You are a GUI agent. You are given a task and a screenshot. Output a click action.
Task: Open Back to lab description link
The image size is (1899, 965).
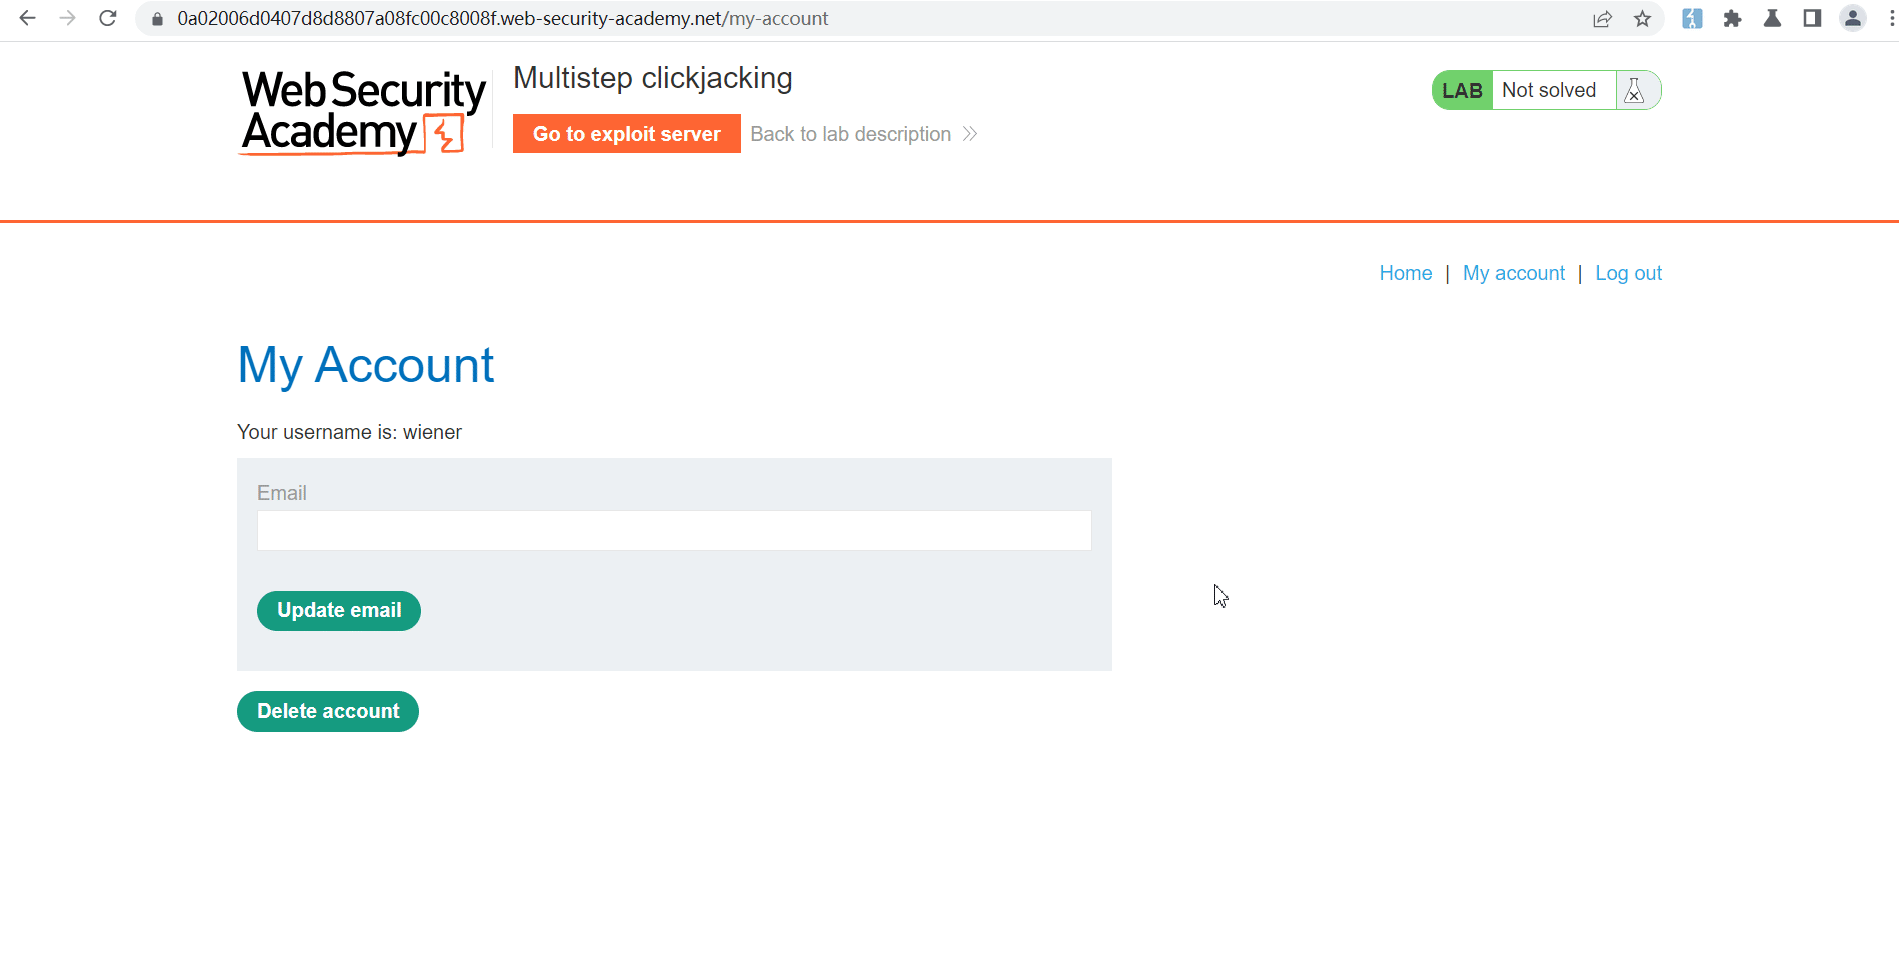tap(863, 134)
